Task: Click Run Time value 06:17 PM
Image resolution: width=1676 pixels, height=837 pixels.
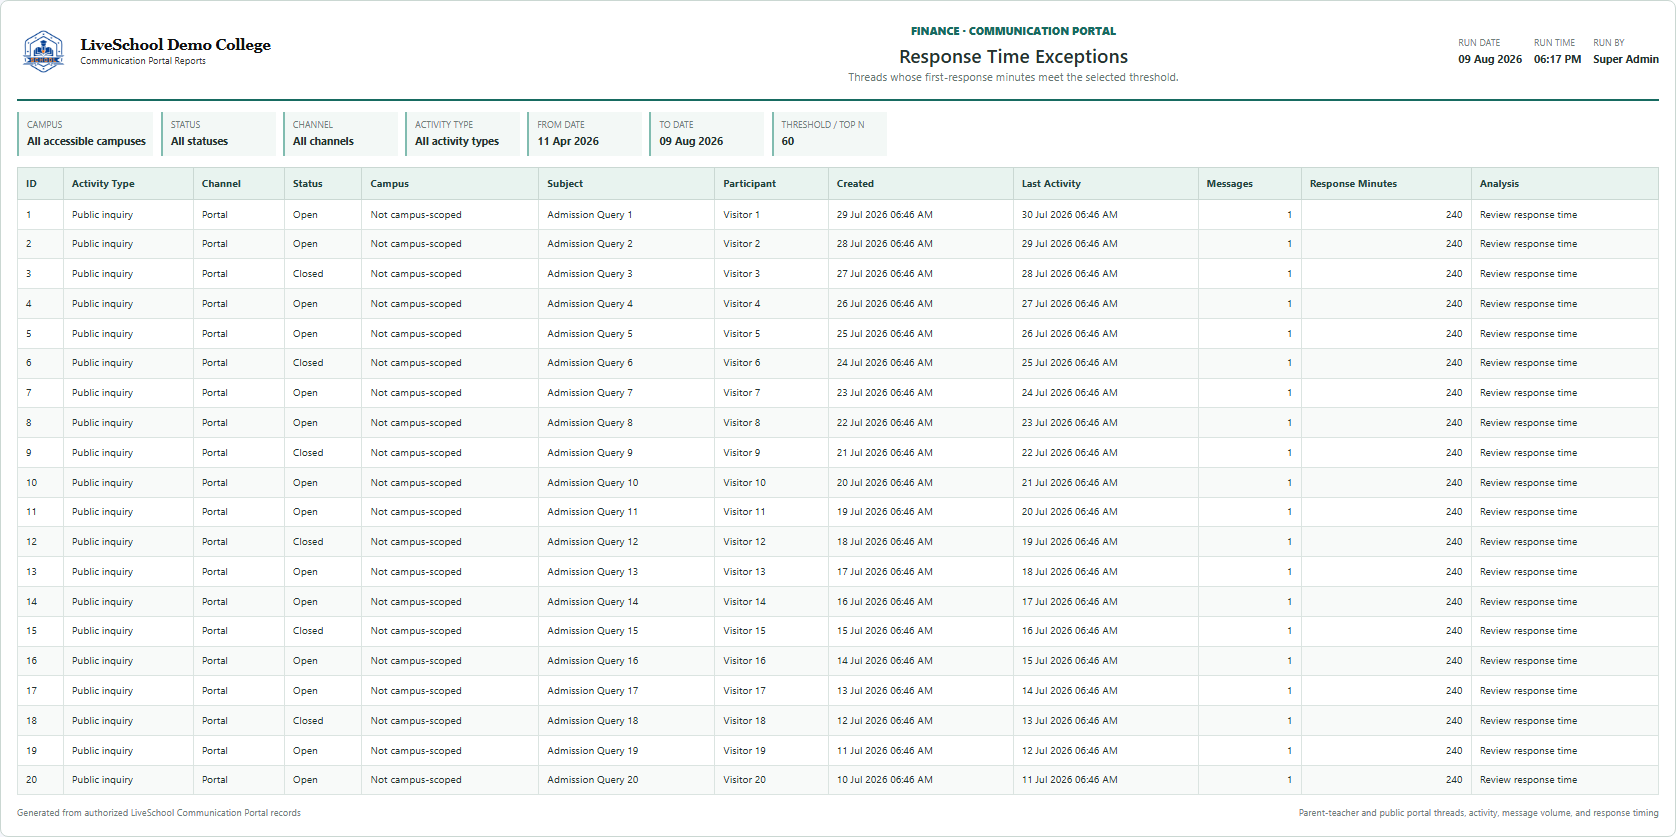Action: pos(1557,59)
